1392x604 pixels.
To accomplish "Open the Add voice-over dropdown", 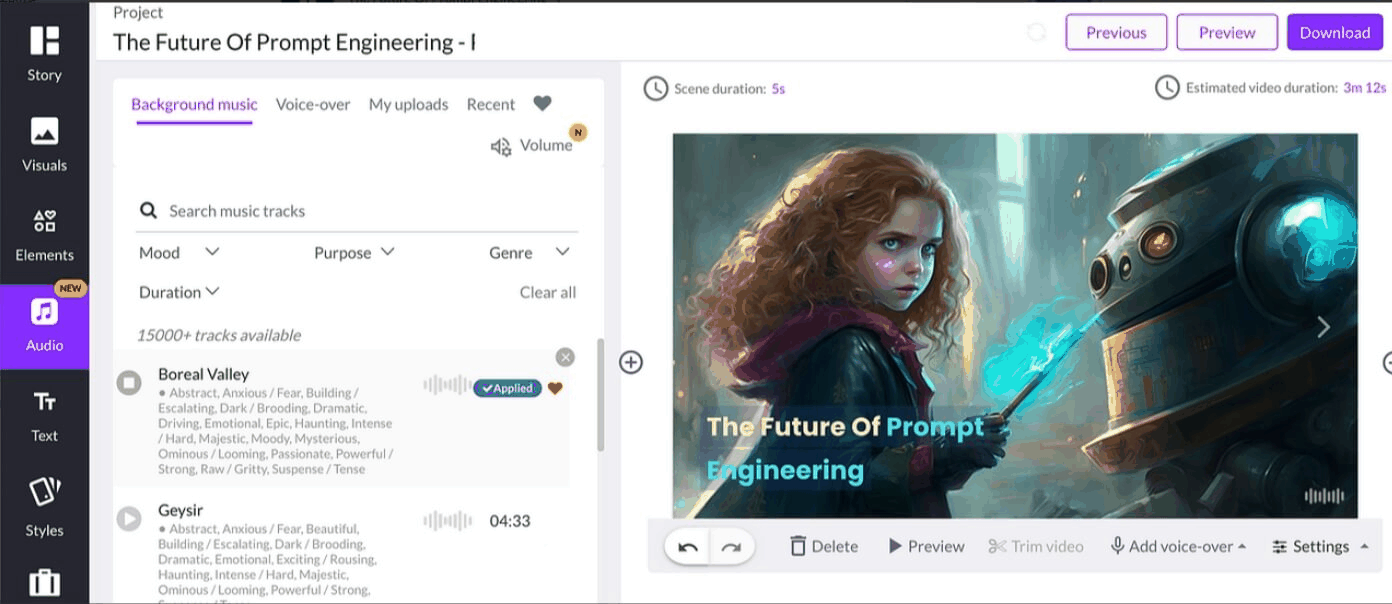I will click(x=1179, y=546).
